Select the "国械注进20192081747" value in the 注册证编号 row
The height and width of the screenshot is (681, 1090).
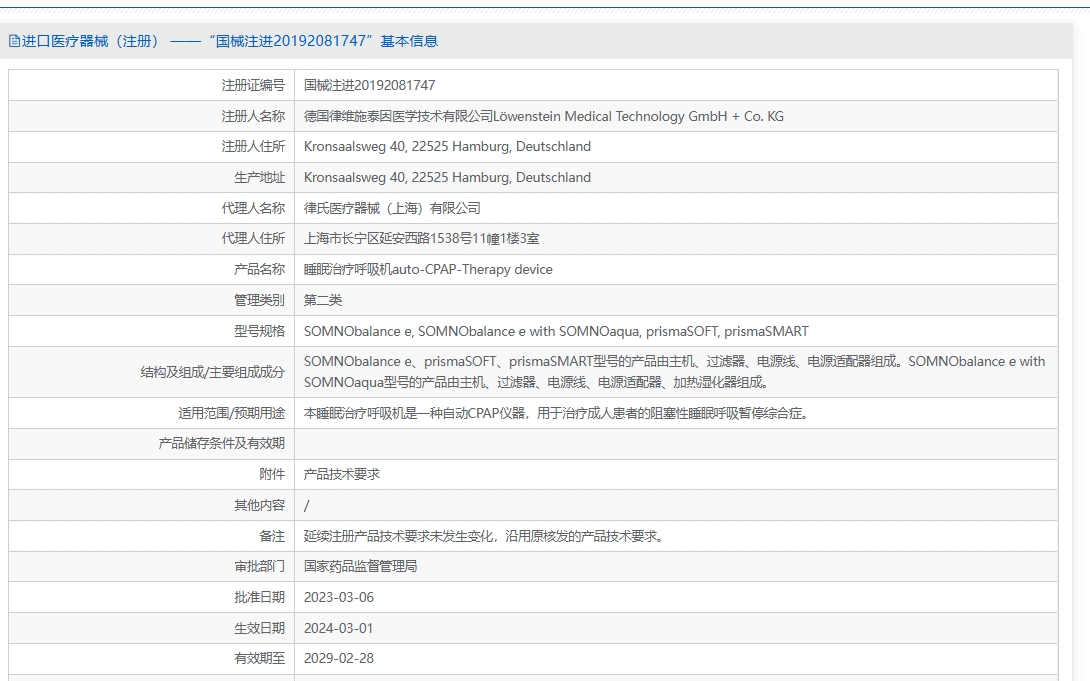click(370, 85)
